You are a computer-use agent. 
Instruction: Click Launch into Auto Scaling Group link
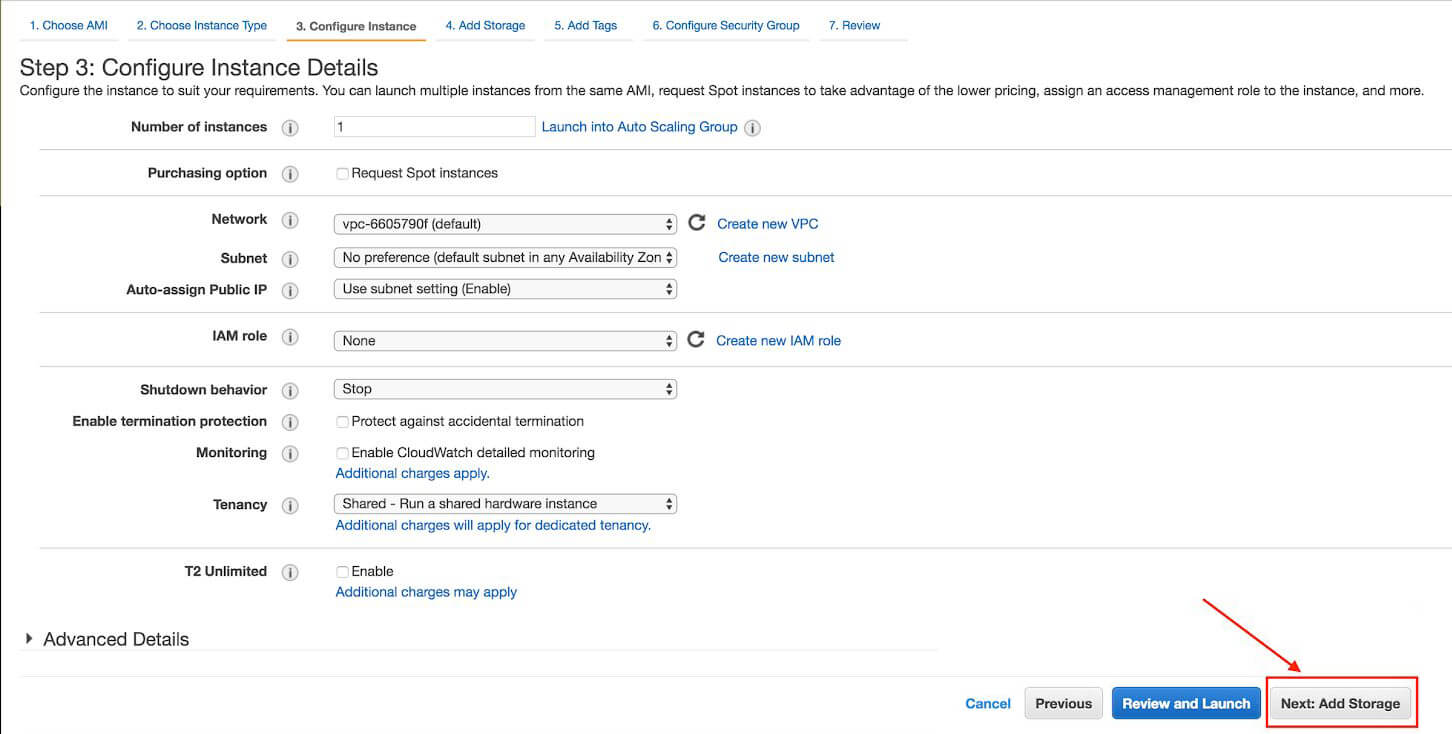640,127
